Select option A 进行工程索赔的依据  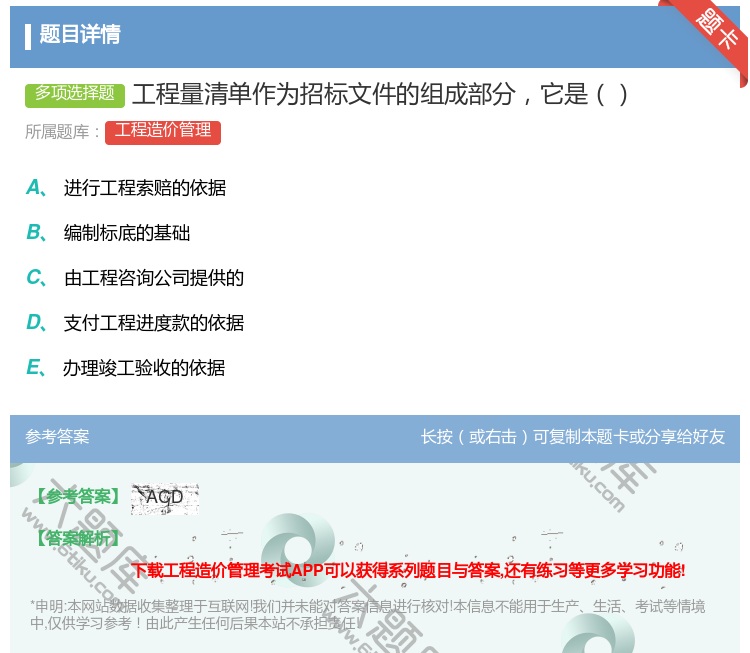[126, 188]
